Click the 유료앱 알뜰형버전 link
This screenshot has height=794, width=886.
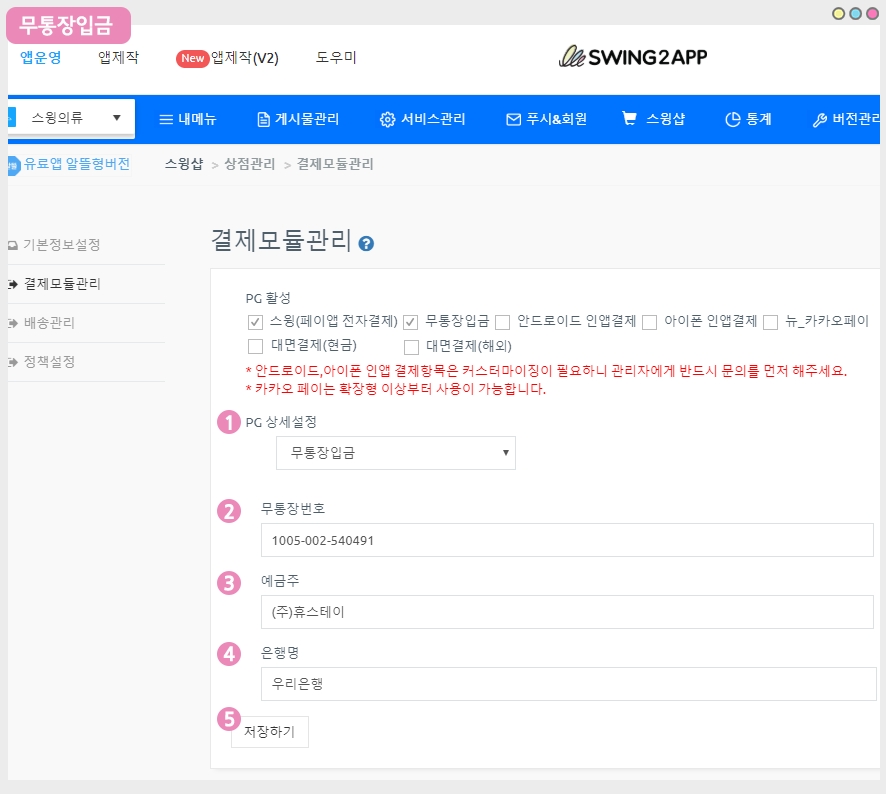coord(77,164)
